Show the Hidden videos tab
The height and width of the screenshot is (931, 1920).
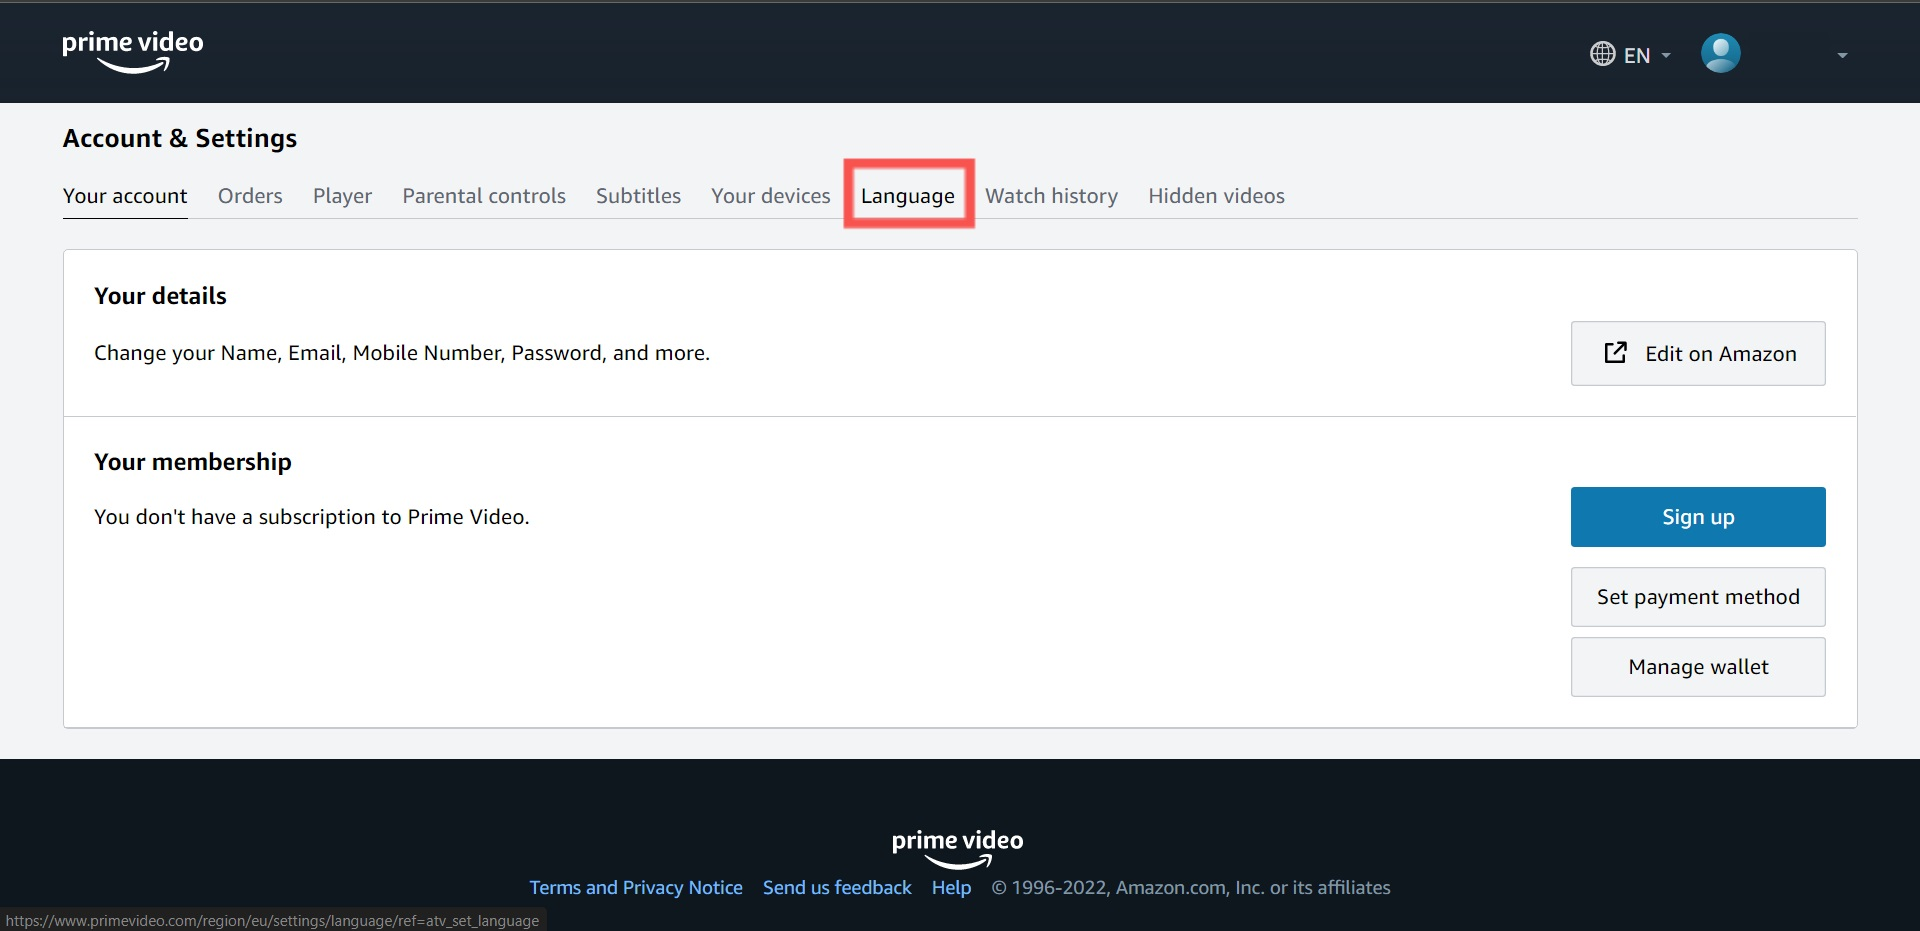pos(1216,196)
